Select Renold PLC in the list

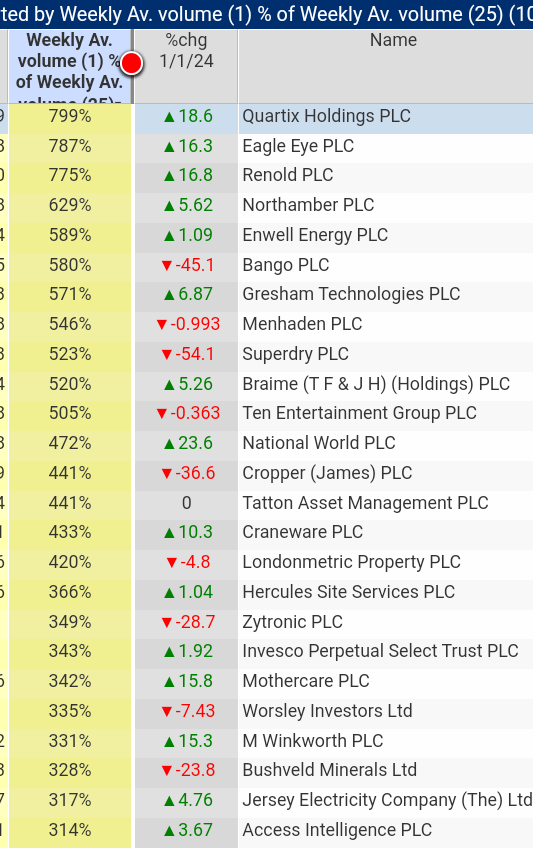pyautogui.click(x=288, y=175)
